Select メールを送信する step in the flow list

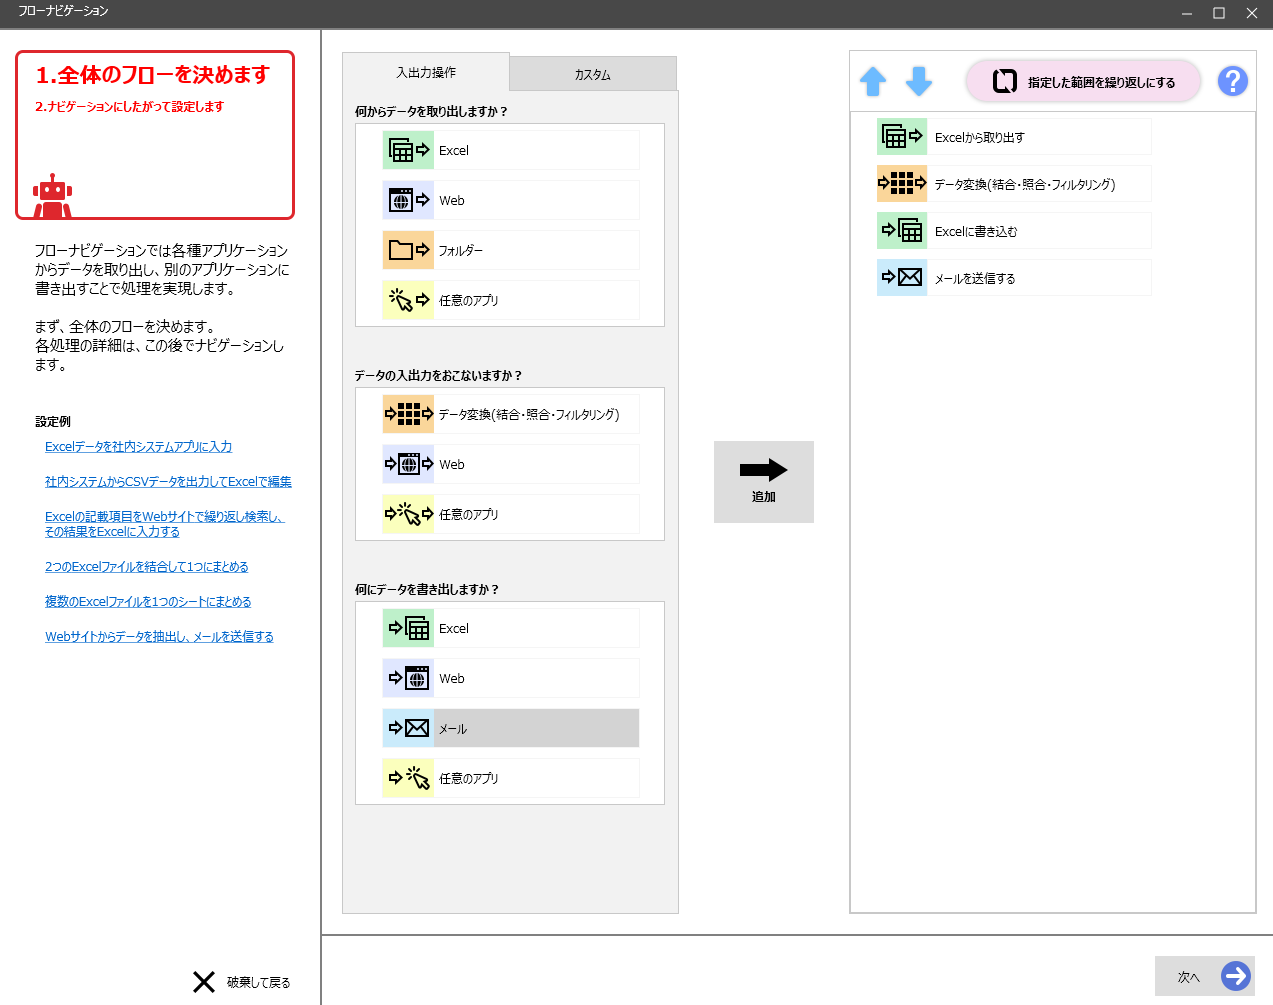[1013, 278]
